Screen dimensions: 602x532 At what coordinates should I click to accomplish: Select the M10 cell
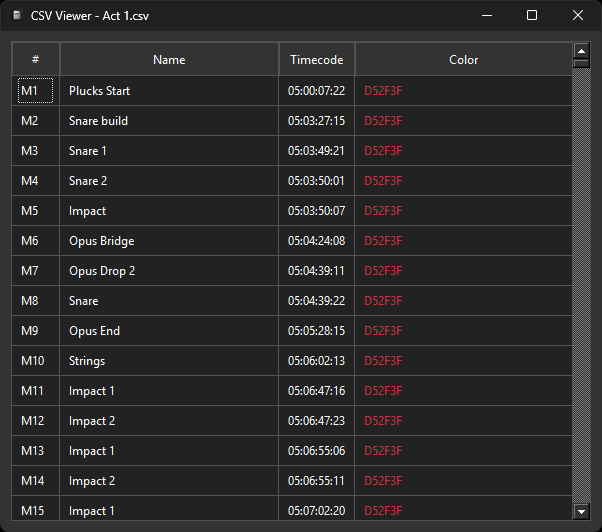(x=36, y=360)
